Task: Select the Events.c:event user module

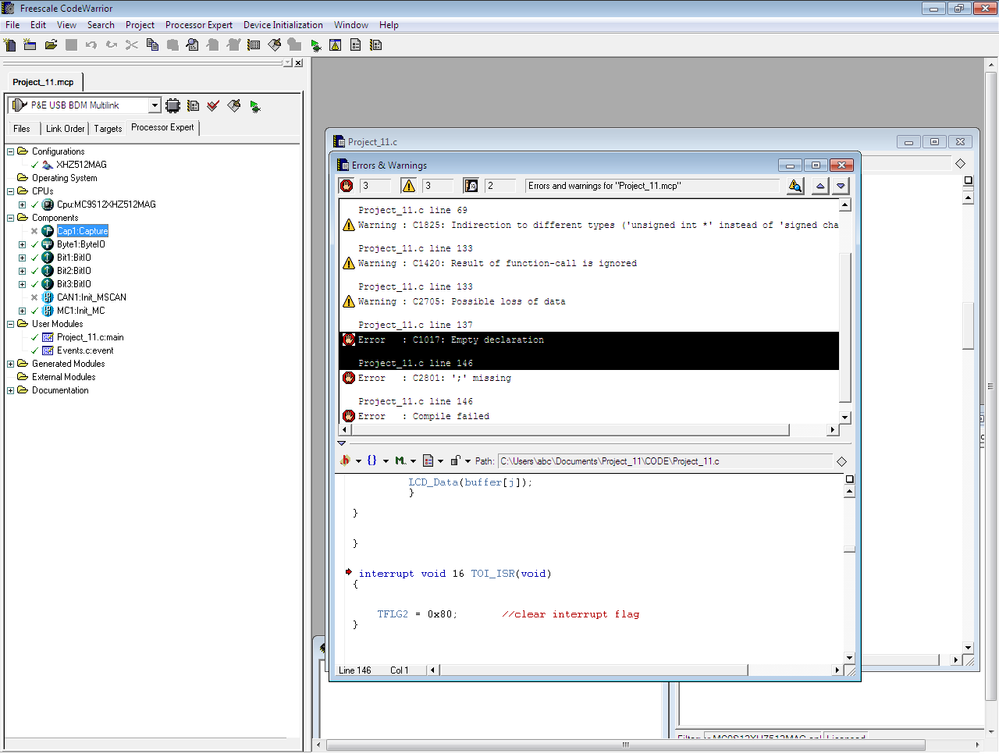Action: pyautogui.click(x=85, y=351)
